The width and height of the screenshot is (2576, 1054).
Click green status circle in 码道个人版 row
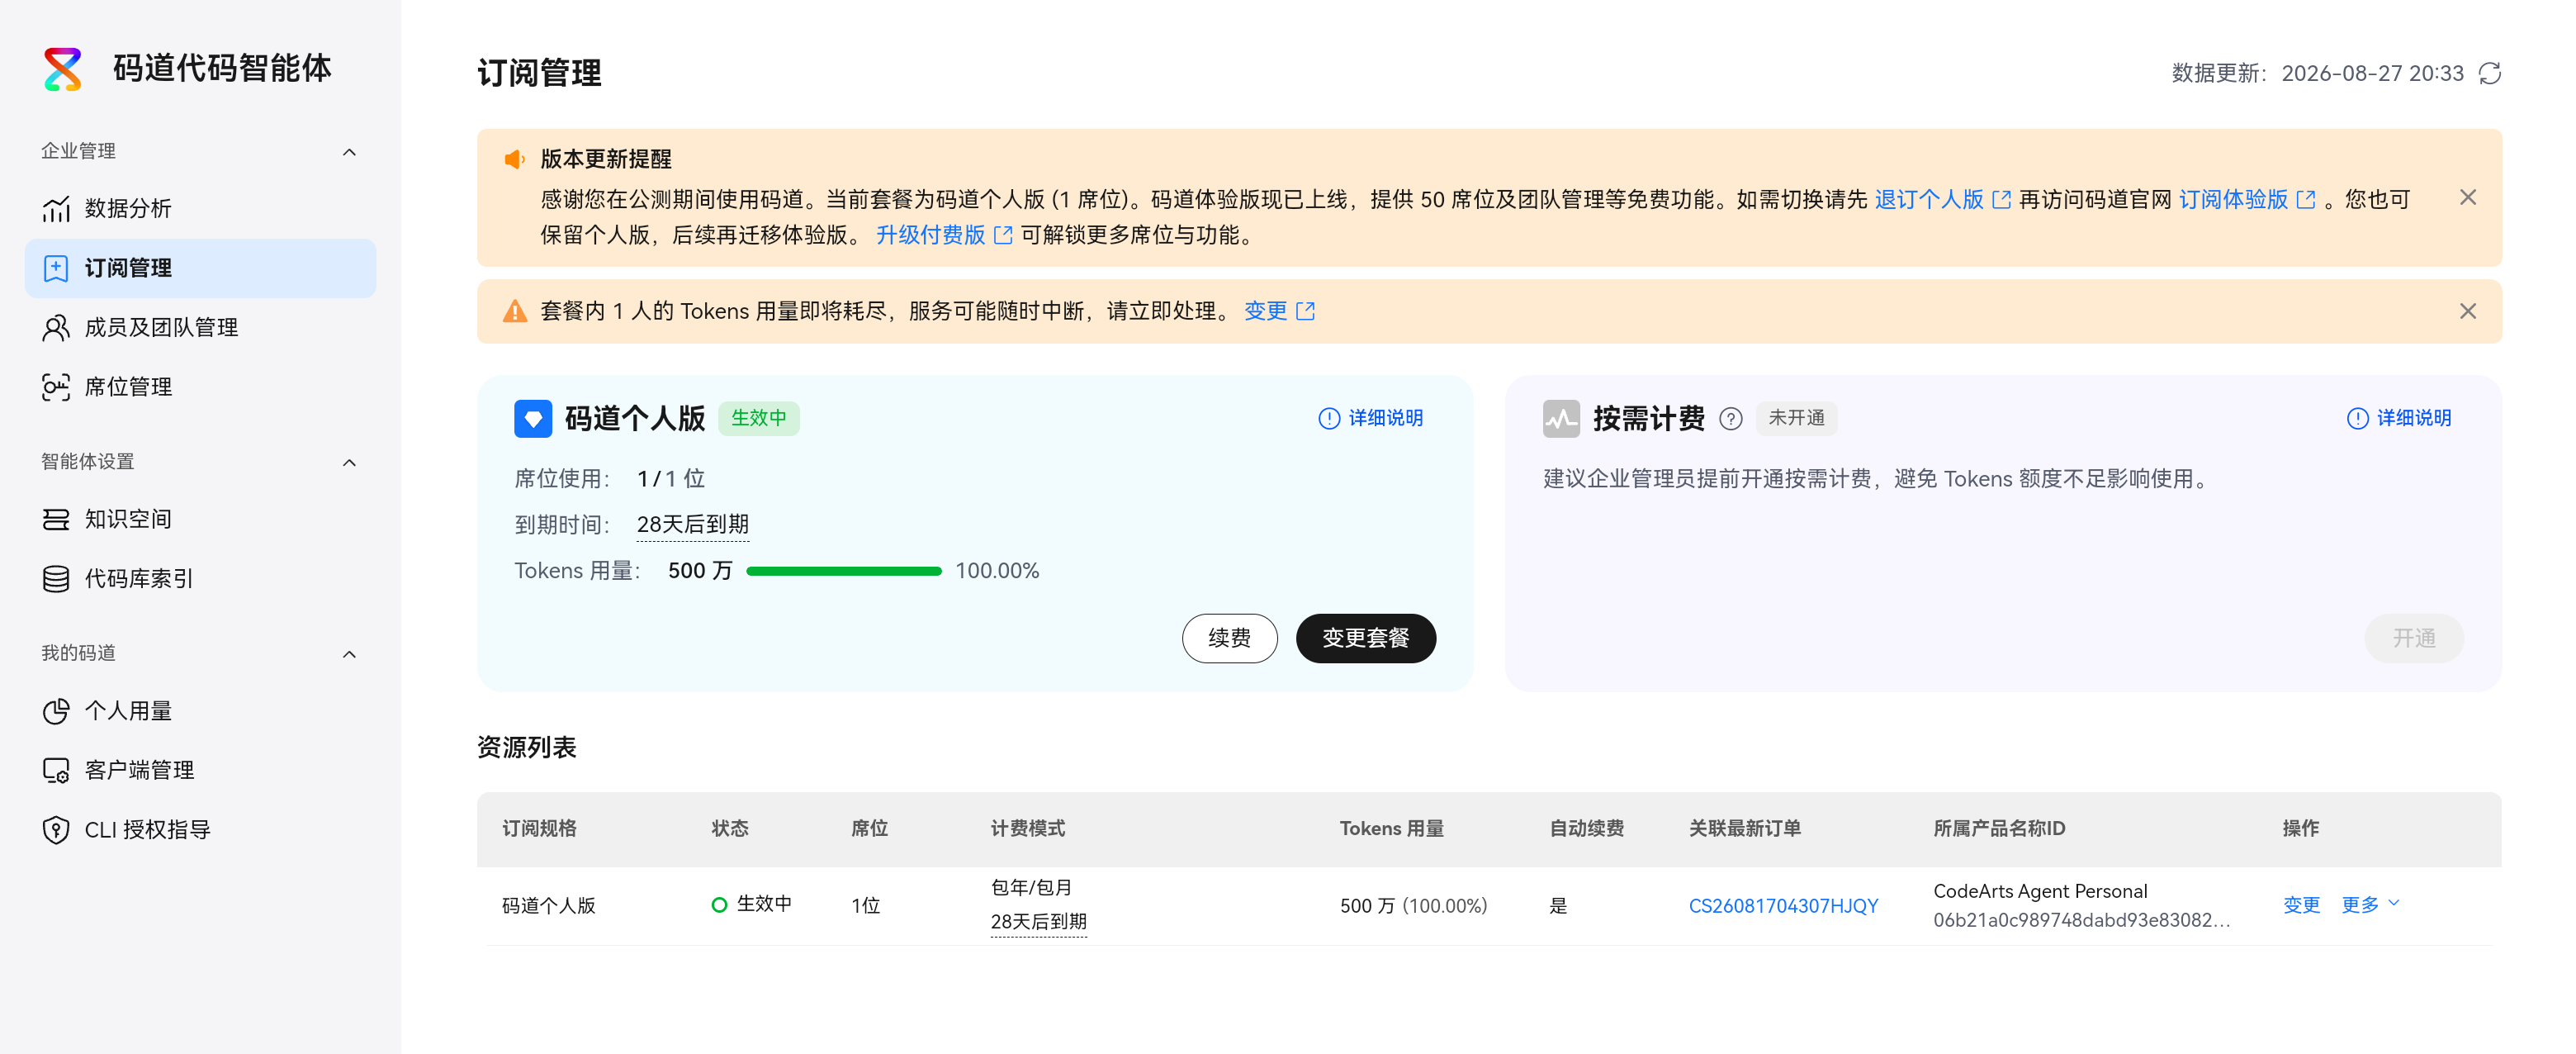719,904
